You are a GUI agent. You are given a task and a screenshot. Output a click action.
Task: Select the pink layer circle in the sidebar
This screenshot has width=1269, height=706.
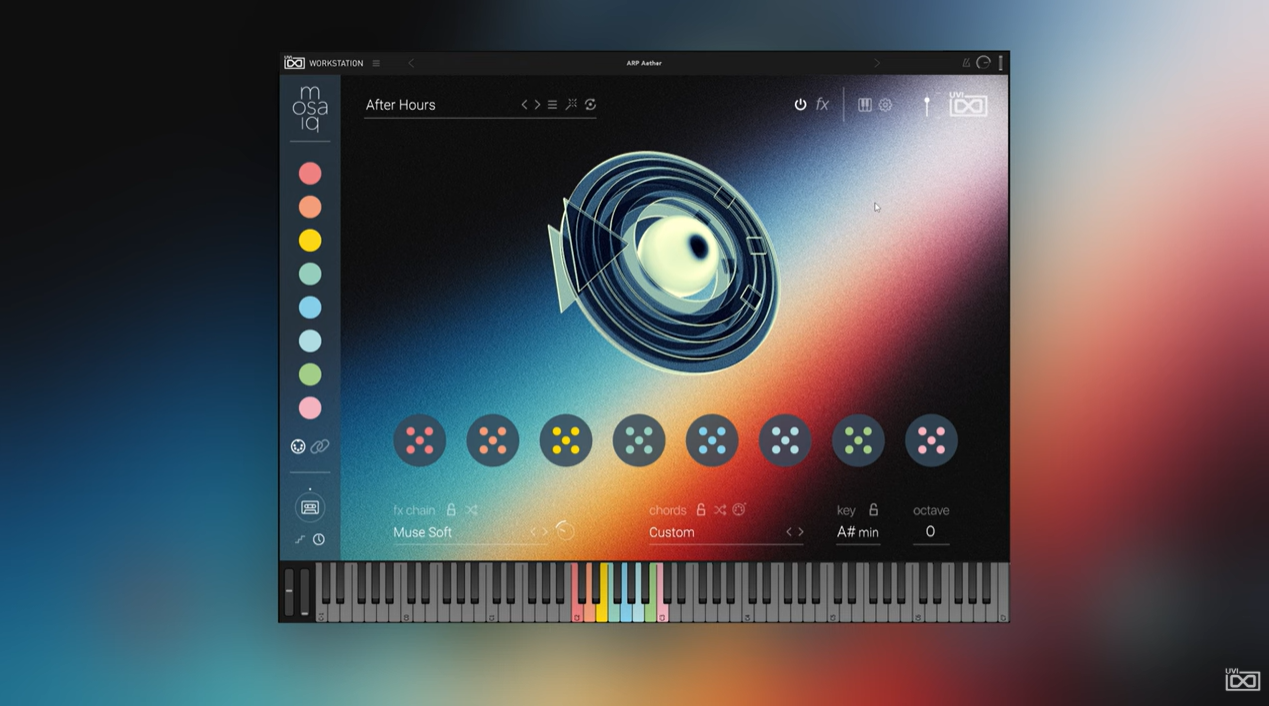pos(310,408)
